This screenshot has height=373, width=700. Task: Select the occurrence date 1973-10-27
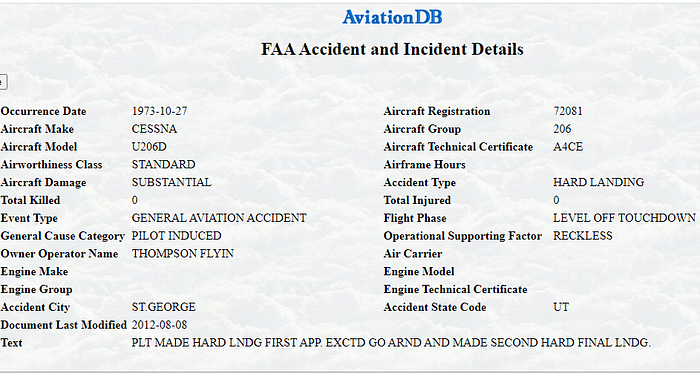159,111
